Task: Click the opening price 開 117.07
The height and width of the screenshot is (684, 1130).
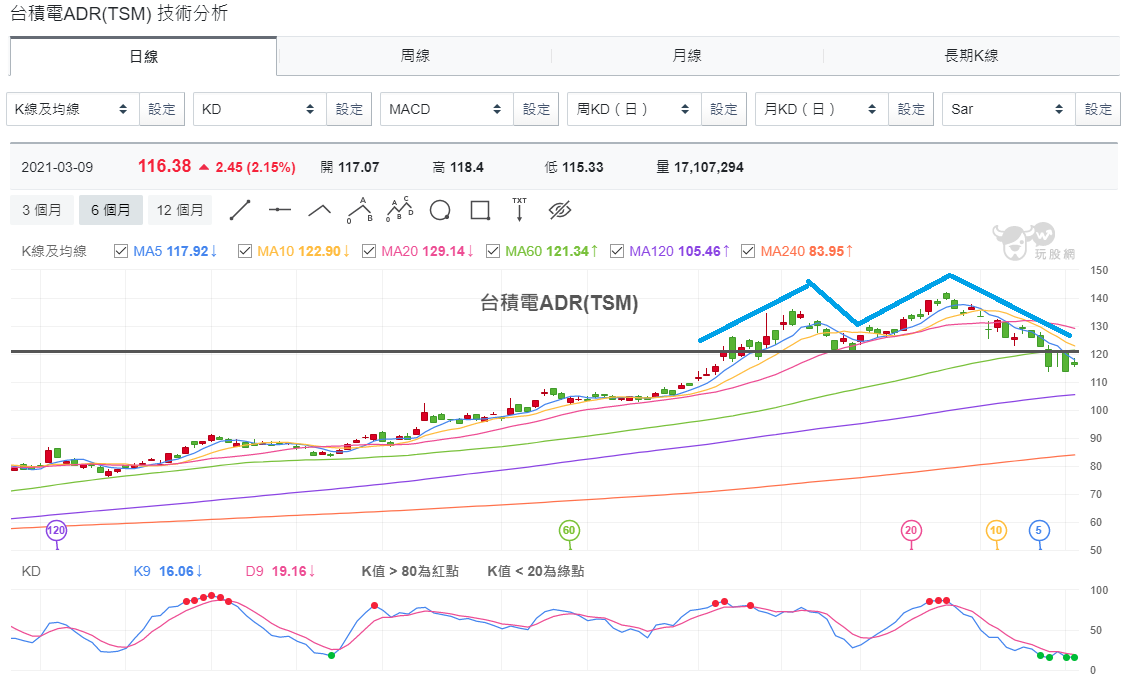Action: pos(350,167)
